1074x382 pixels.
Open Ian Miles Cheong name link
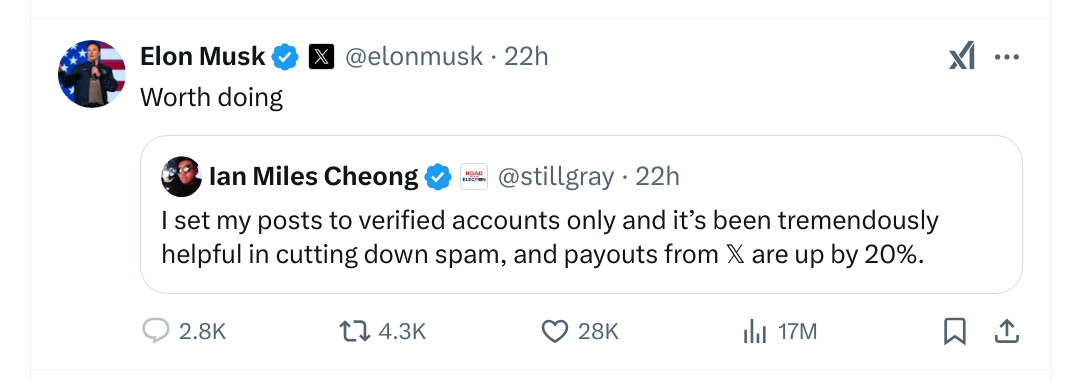click(314, 177)
